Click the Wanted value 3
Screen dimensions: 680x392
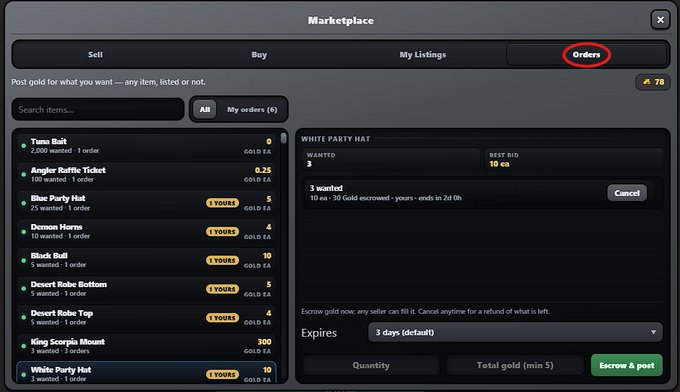click(309, 164)
